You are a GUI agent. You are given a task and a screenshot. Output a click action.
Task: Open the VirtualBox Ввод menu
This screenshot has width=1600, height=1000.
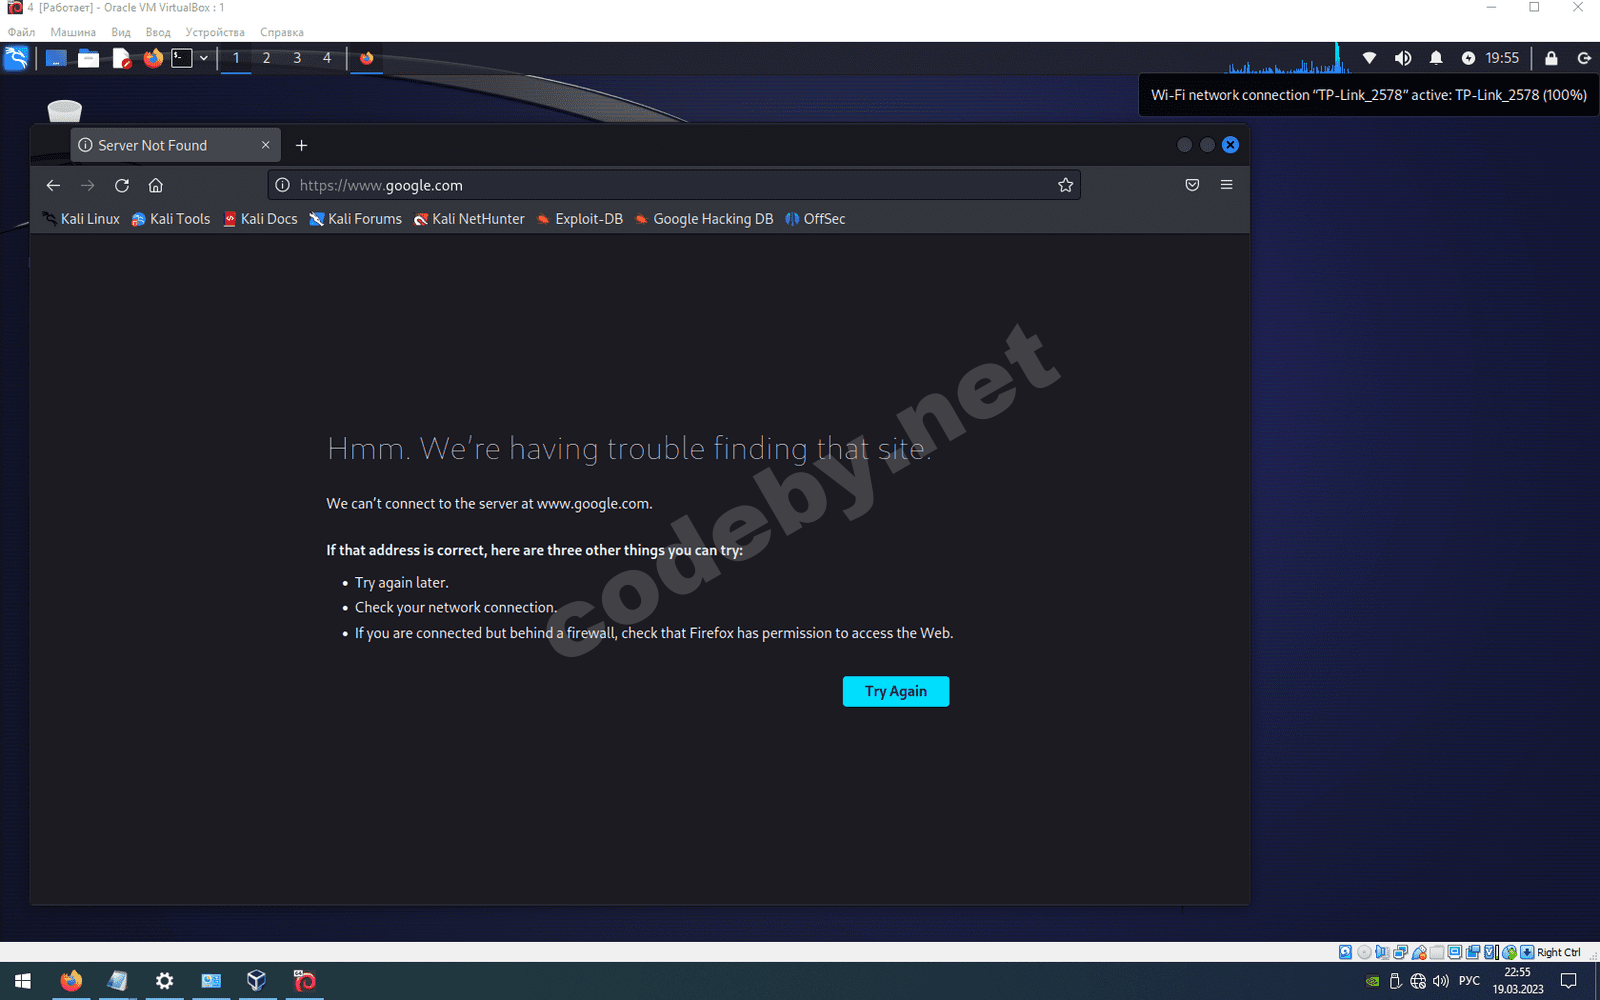click(158, 32)
